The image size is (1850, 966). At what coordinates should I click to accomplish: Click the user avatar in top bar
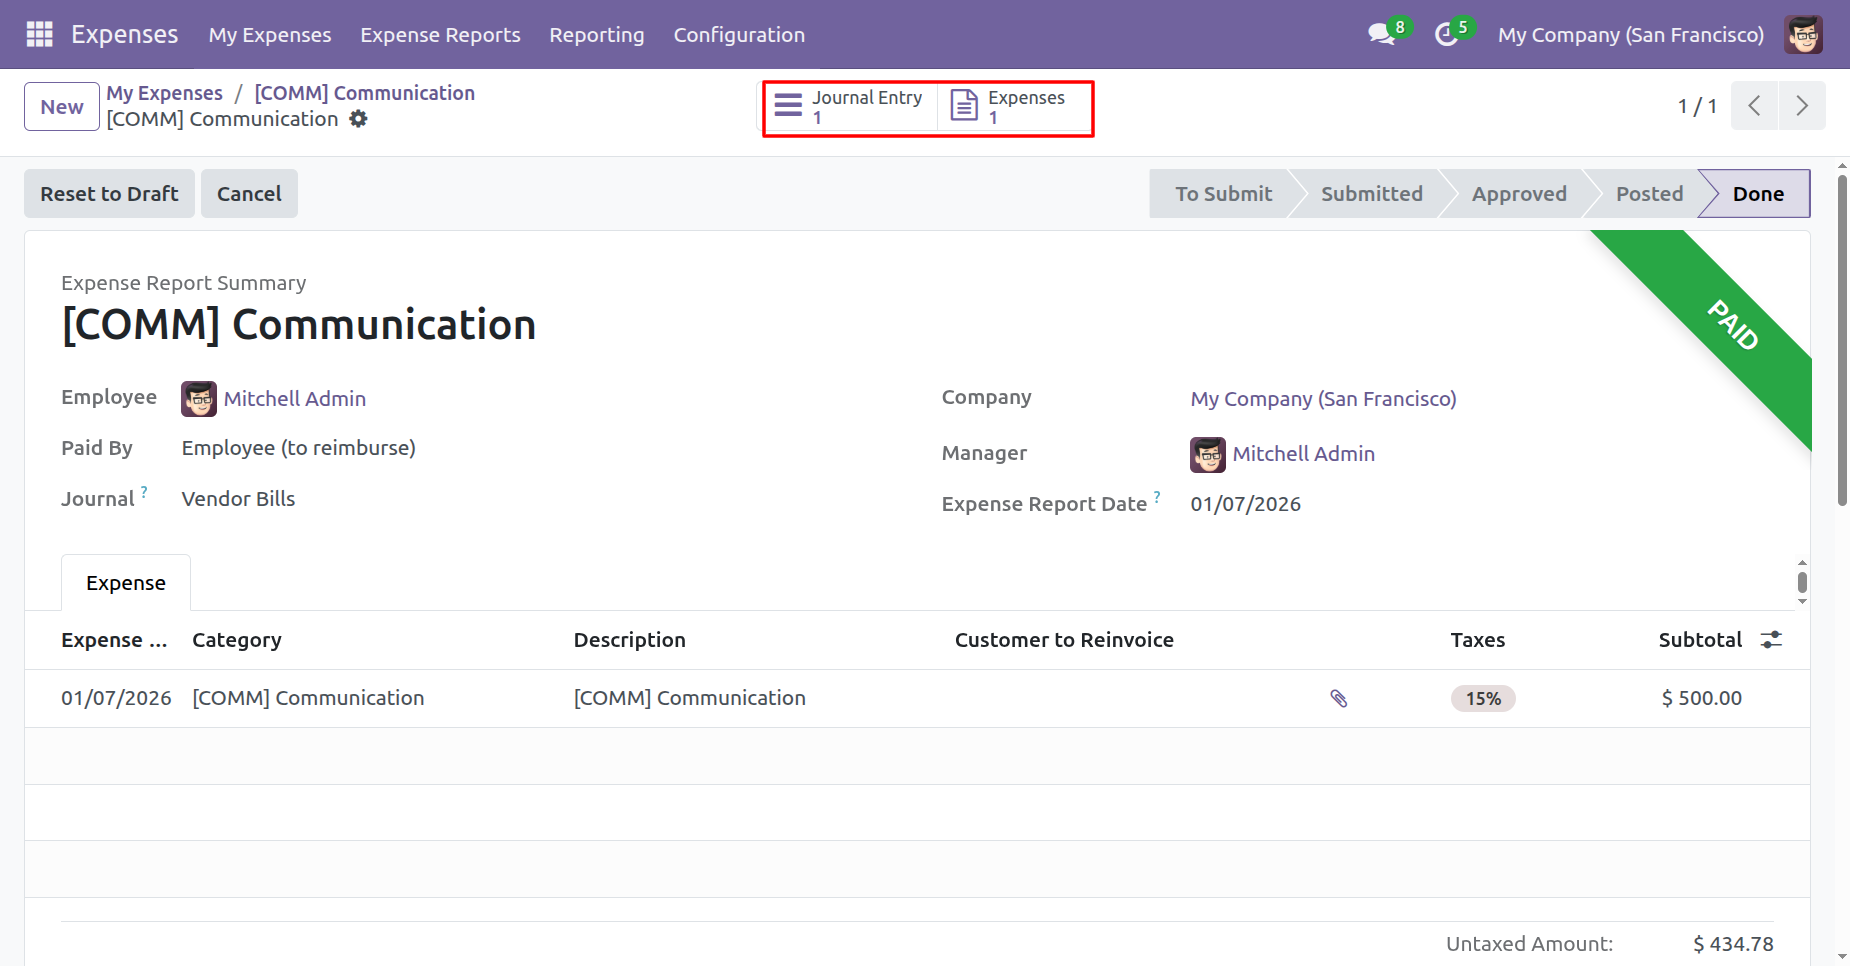pos(1803,34)
